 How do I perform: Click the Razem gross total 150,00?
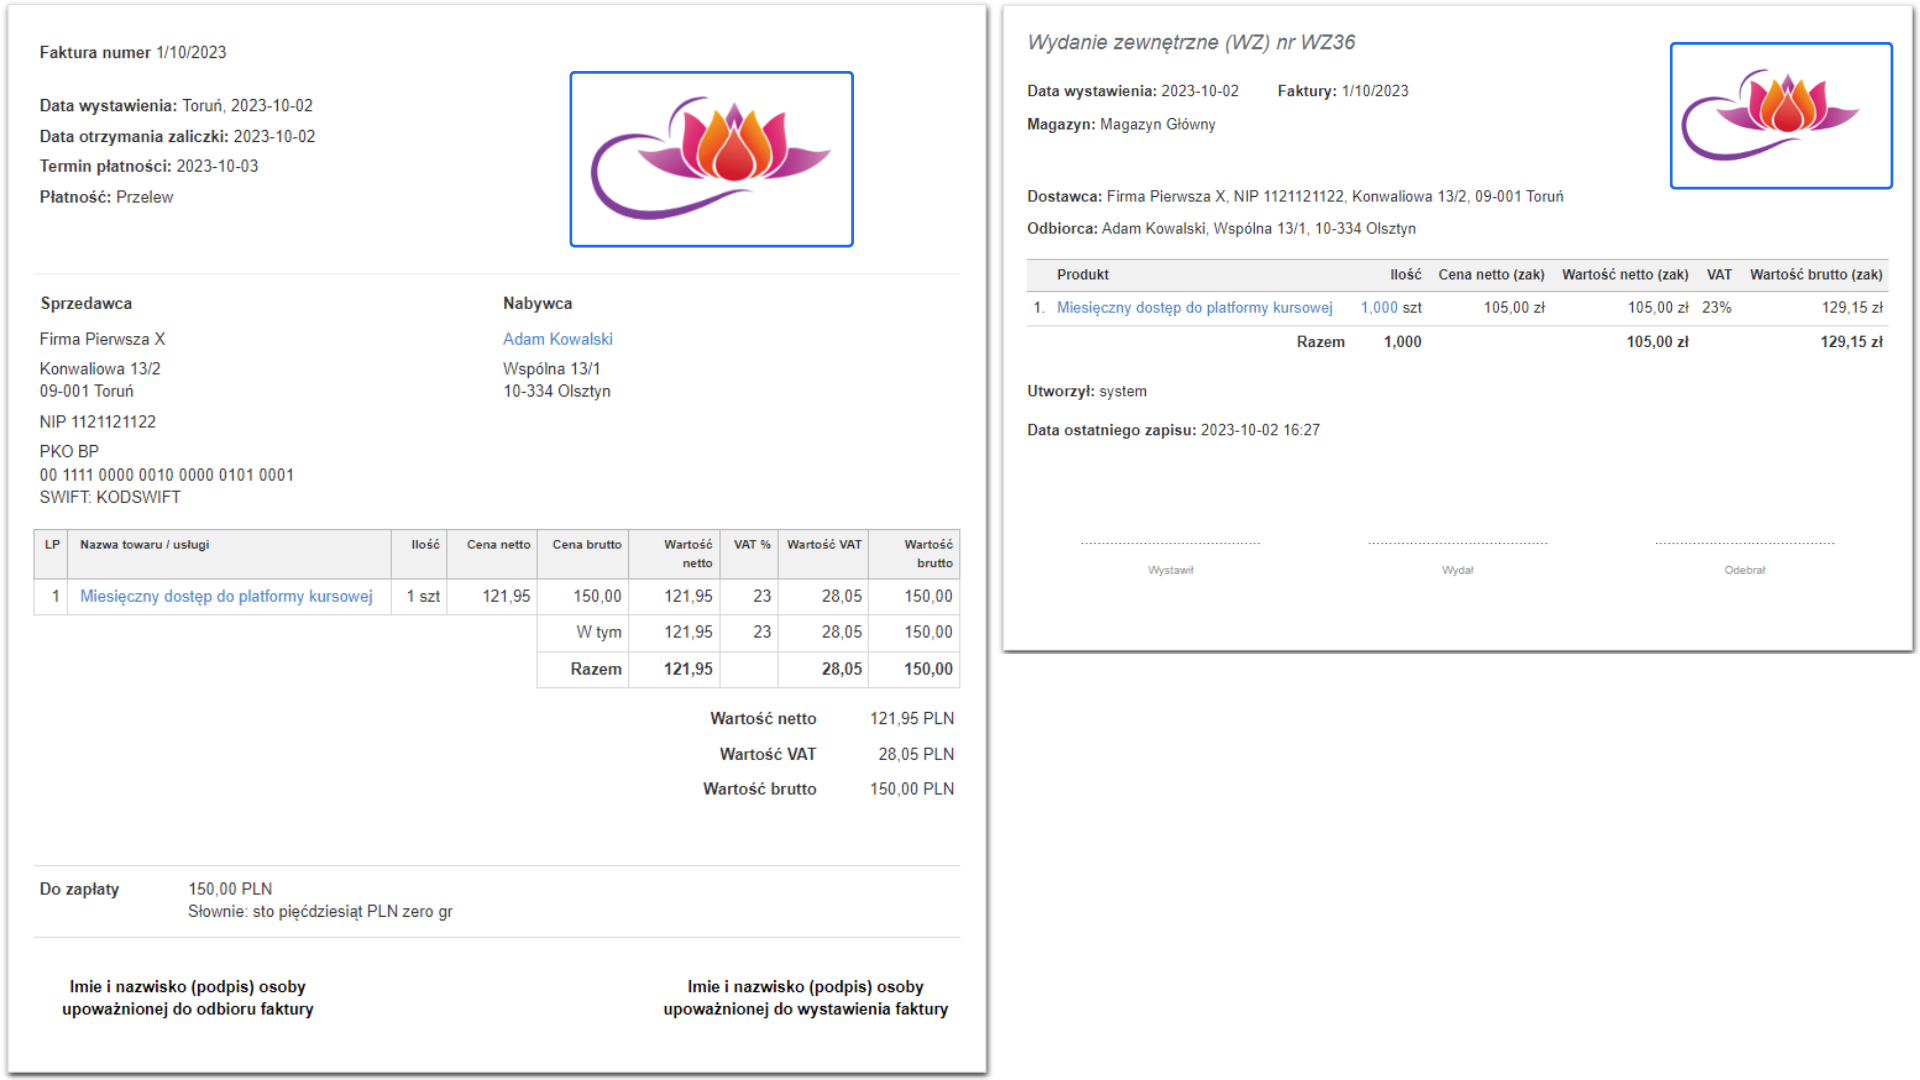coord(927,669)
